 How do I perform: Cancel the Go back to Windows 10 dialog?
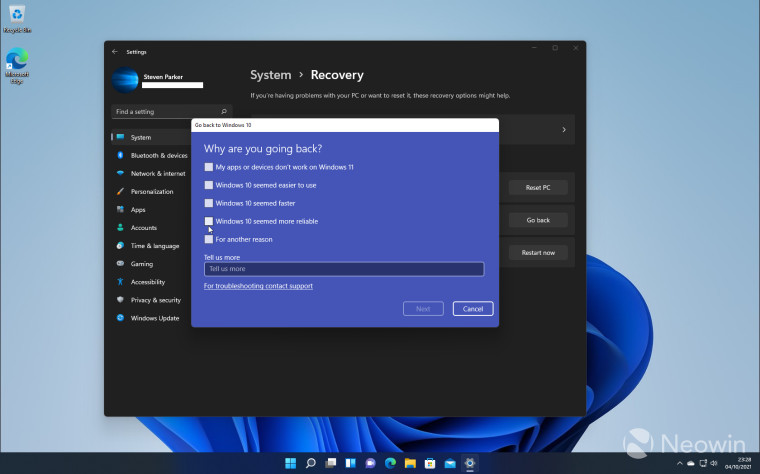[x=473, y=309]
